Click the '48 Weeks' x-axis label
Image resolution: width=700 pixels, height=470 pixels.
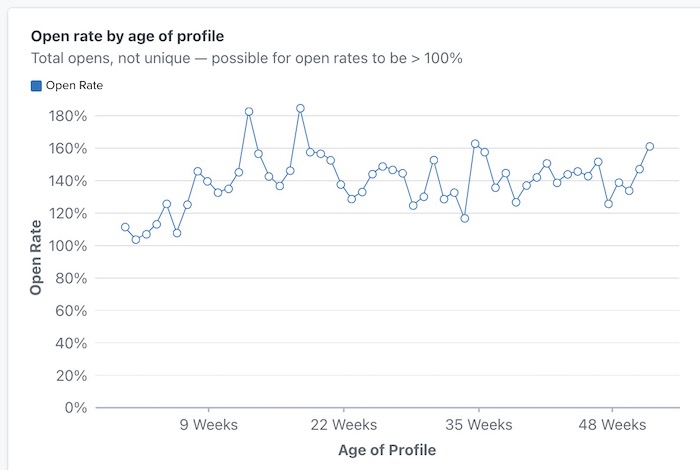(612, 425)
